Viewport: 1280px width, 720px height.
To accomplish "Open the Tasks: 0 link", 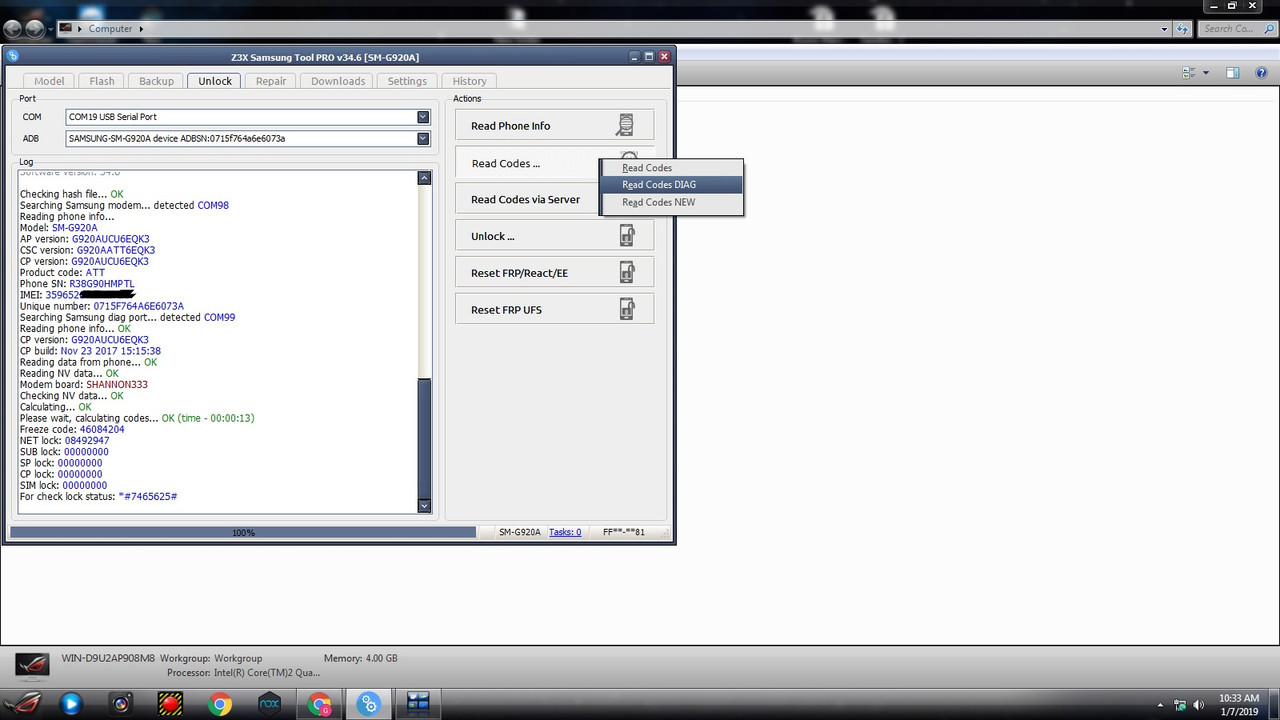I will tap(565, 532).
